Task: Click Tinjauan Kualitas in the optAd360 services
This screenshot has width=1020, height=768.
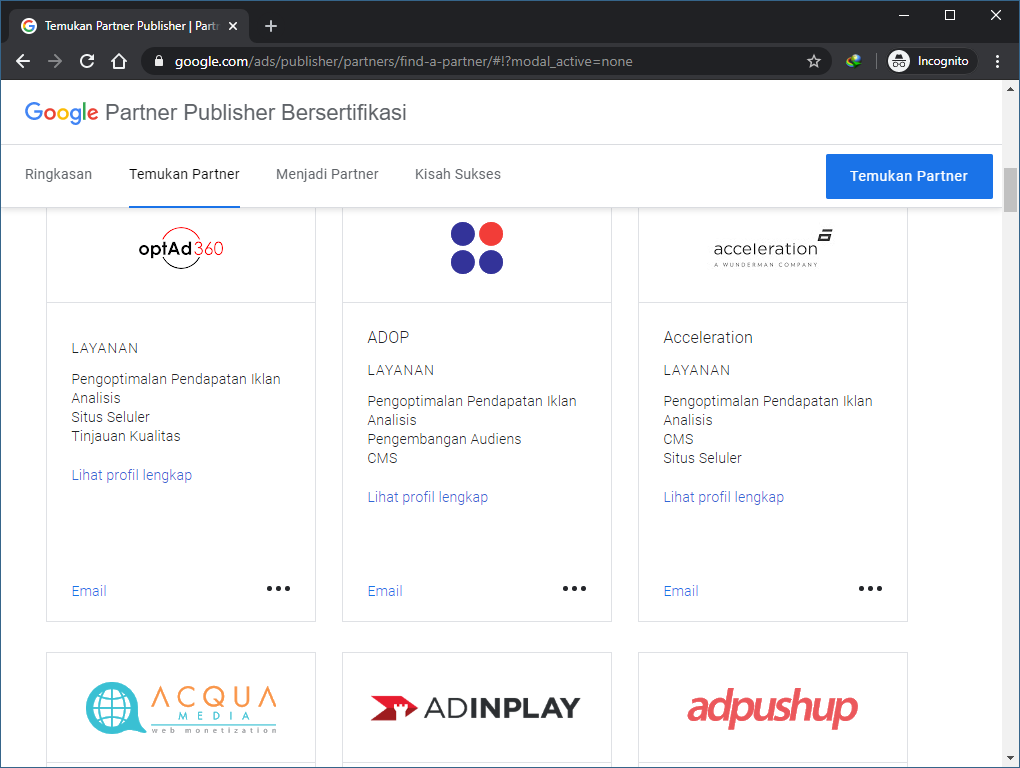Action: tap(126, 436)
